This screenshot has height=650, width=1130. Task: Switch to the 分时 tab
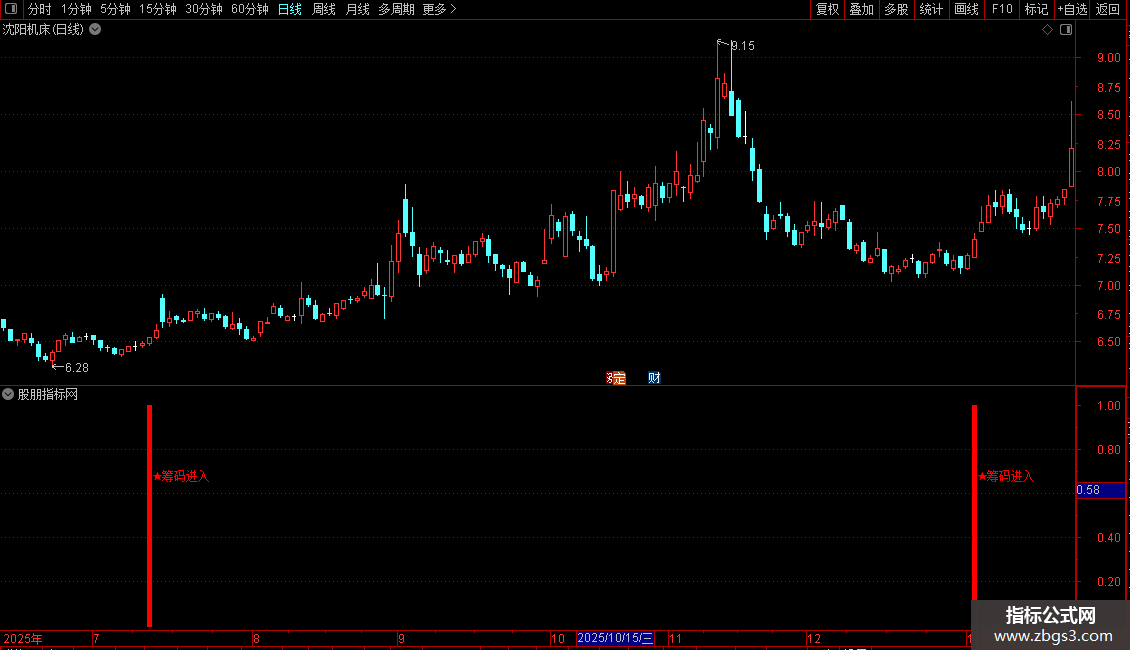[x=40, y=9]
